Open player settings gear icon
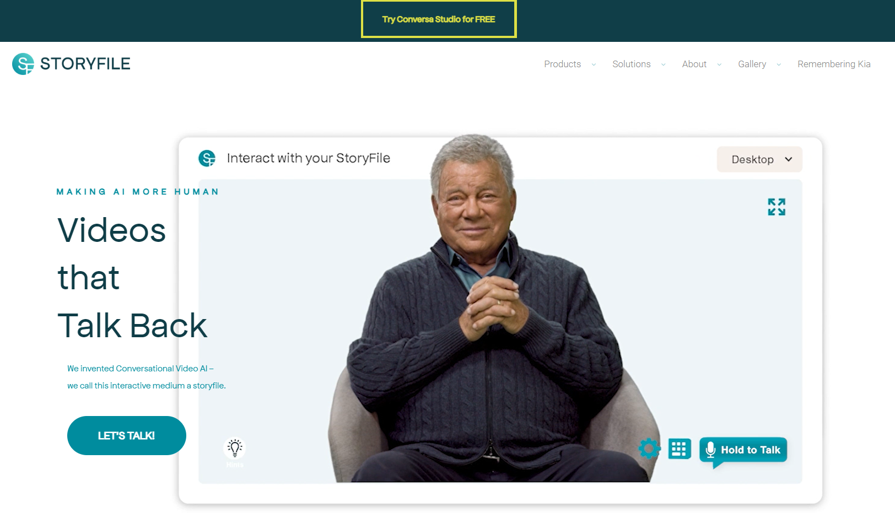Screen dimensions: 895x513 649,449
